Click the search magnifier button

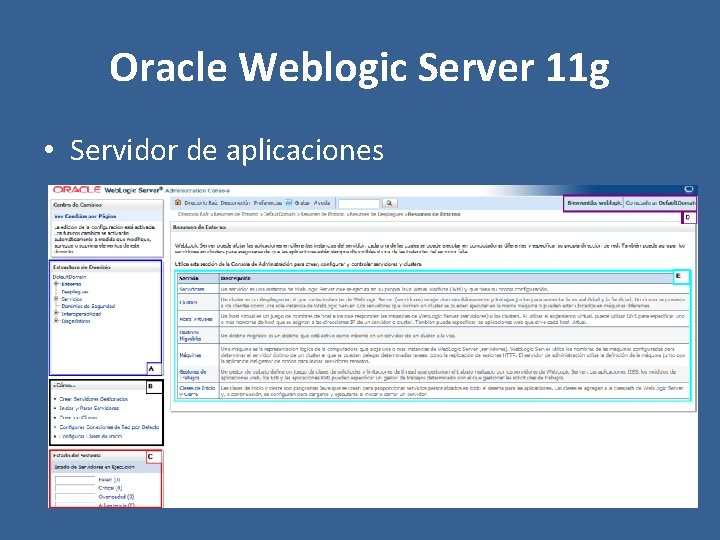coord(389,203)
